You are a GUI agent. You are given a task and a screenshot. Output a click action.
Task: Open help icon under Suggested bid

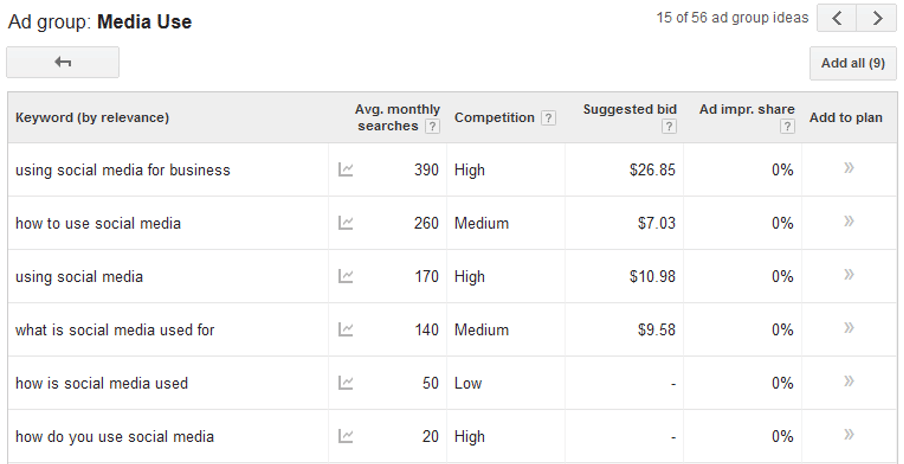(x=669, y=127)
